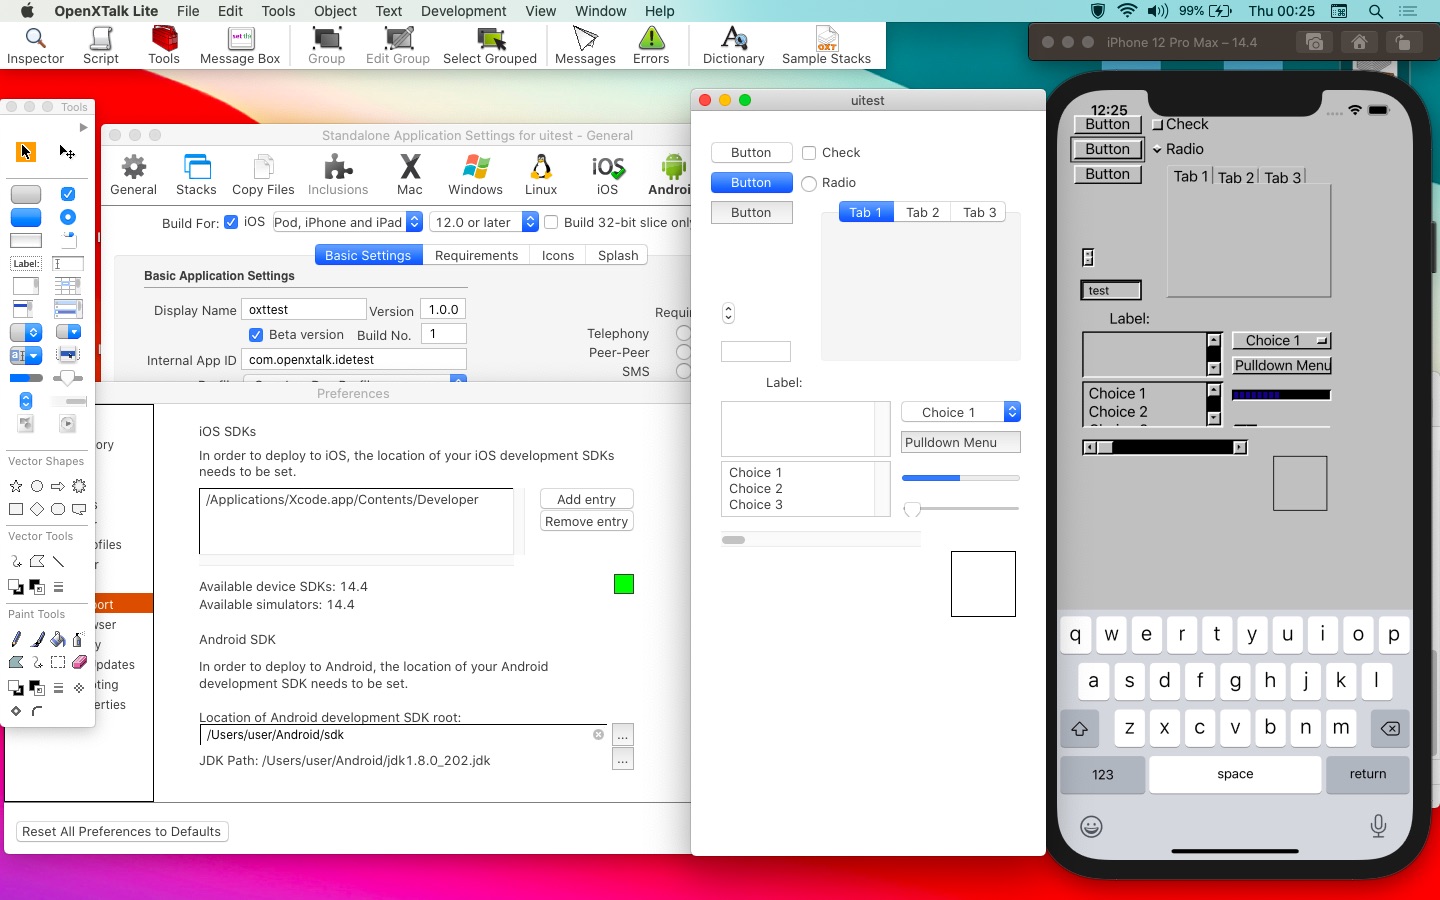The image size is (1440, 900).
Task: Take a screenshot in the simulator toolbar
Action: pyautogui.click(x=1315, y=42)
